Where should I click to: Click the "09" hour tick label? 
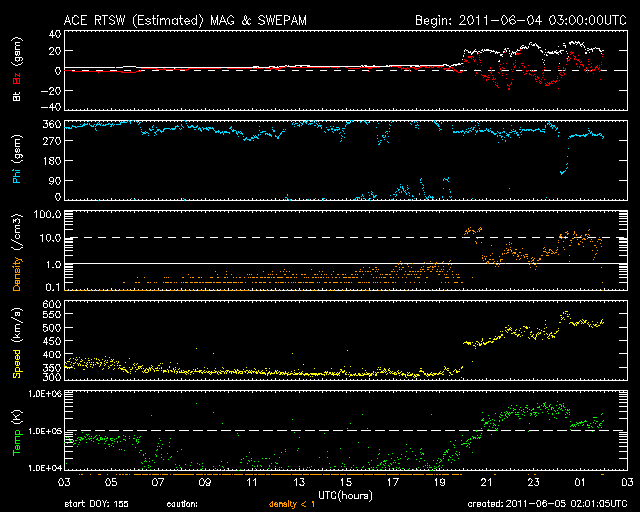click(x=205, y=483)
